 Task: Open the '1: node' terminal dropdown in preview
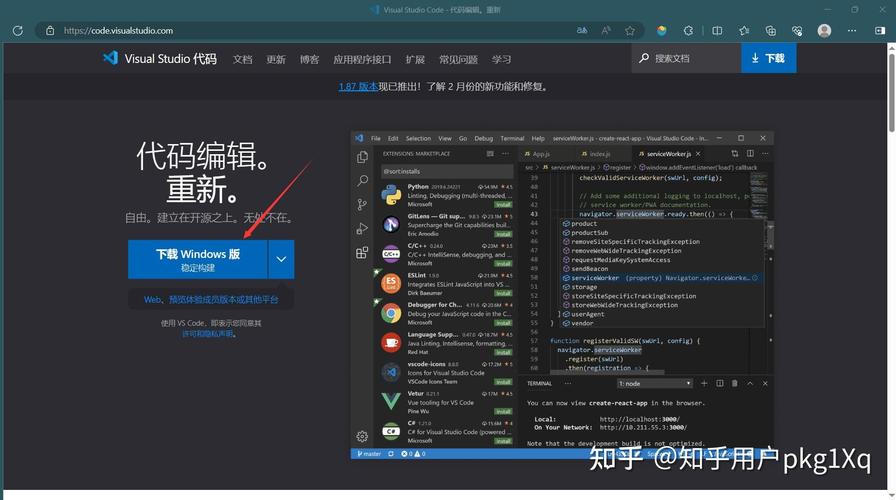click(655, 383)
